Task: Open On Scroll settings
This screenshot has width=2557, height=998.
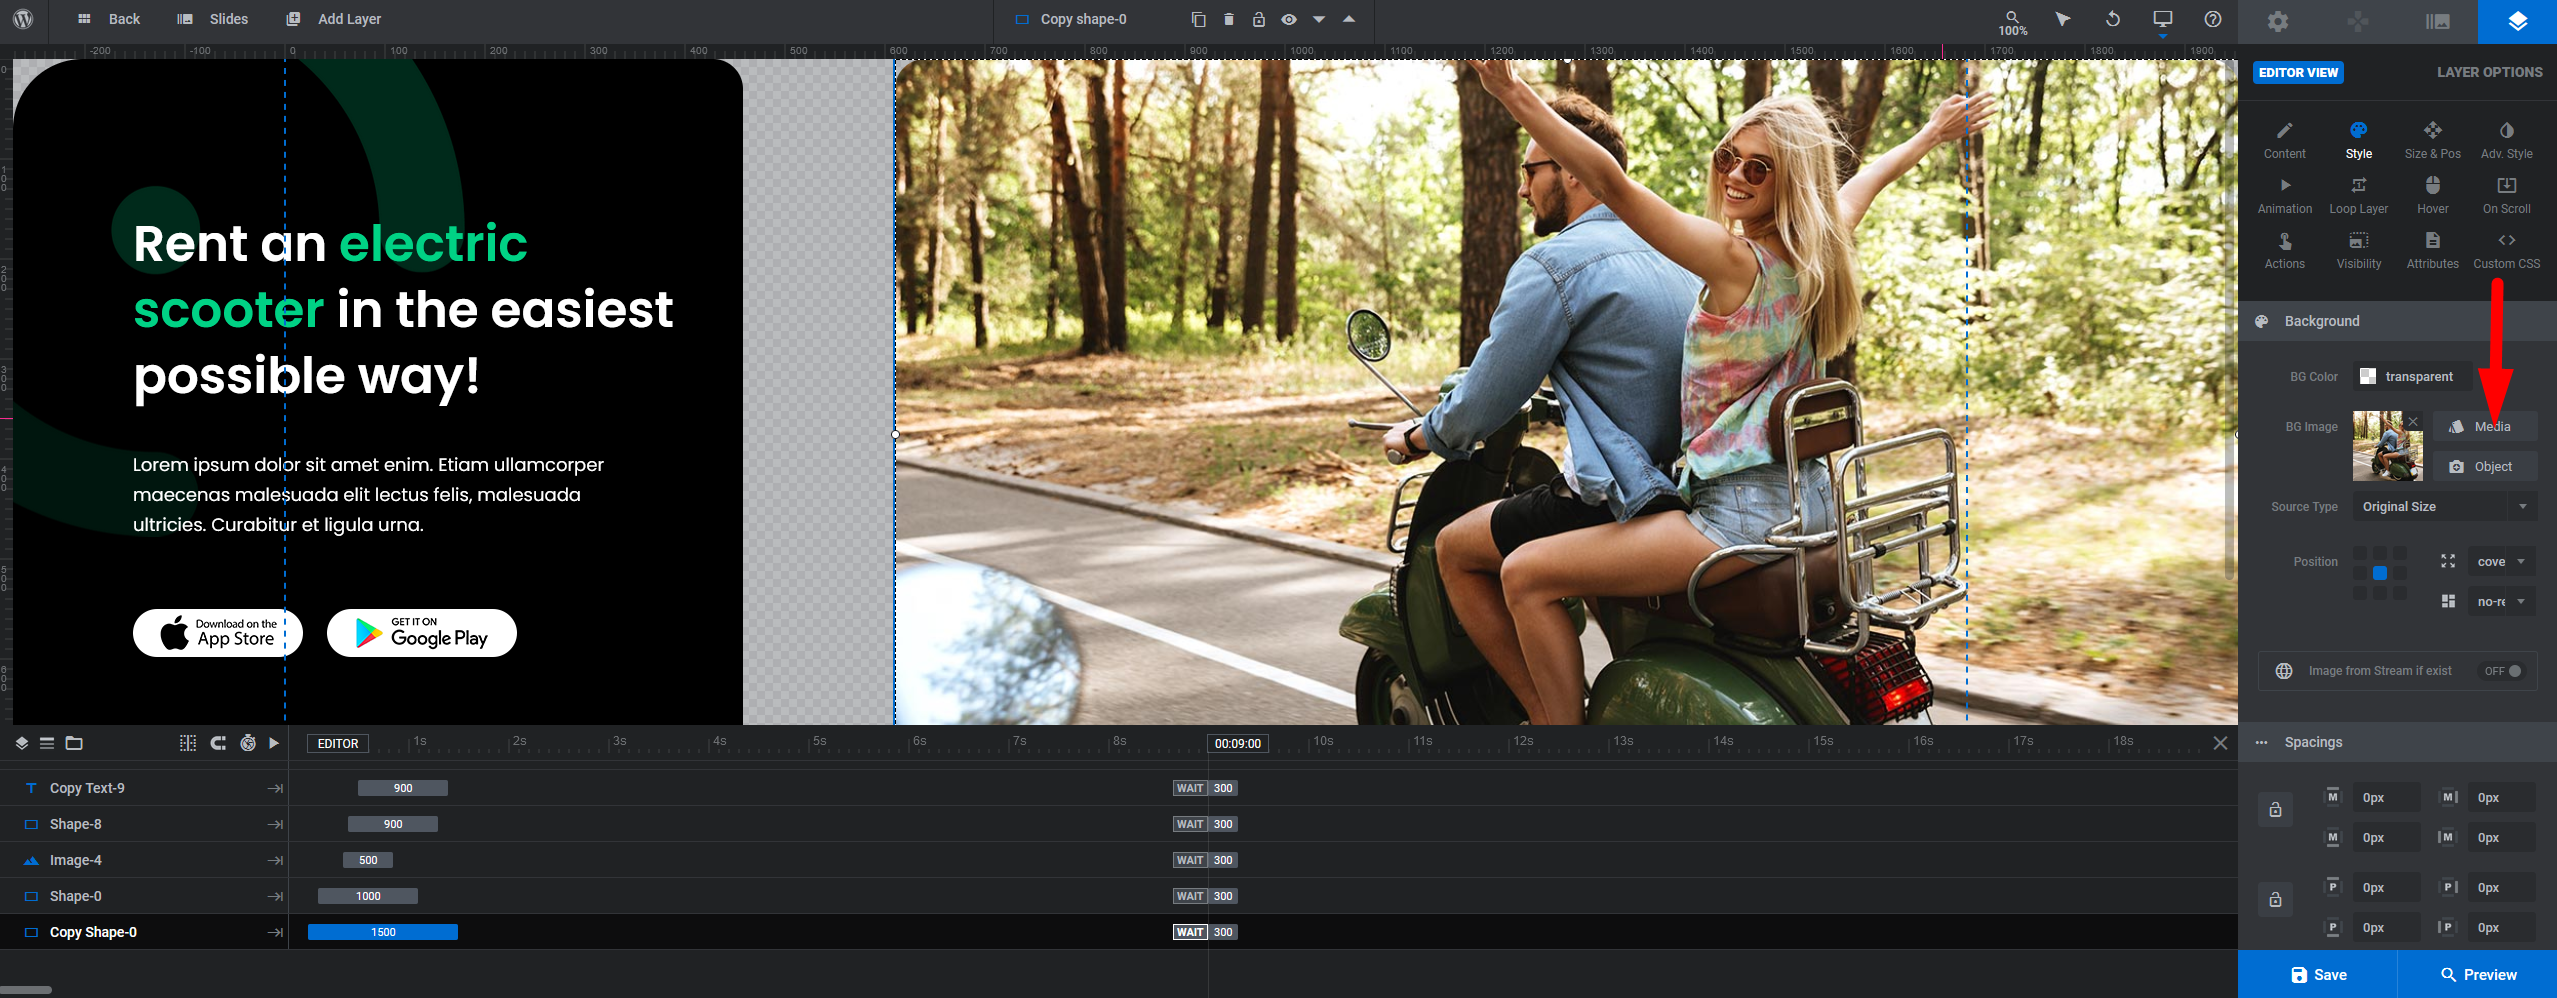Action: pos(2506,196)
